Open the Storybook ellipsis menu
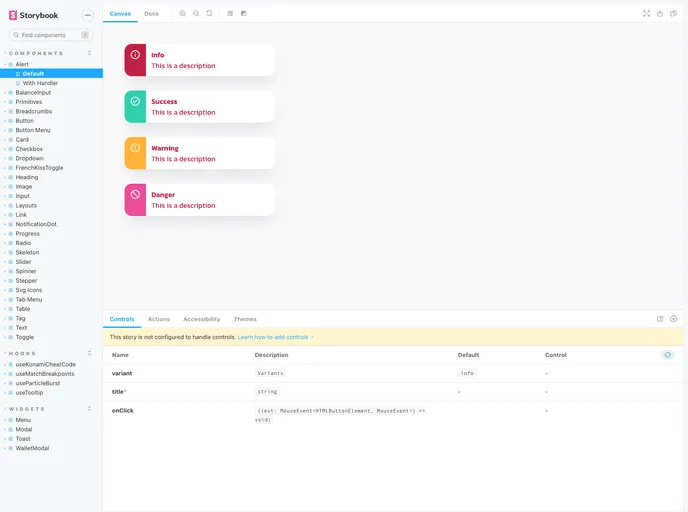This screenshot has height=512, width=688. click(x=88, y=15)
